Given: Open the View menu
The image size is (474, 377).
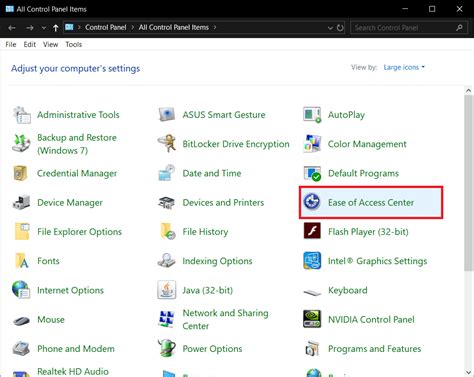Looking at the screenshot, I should (x=50, y=44).
